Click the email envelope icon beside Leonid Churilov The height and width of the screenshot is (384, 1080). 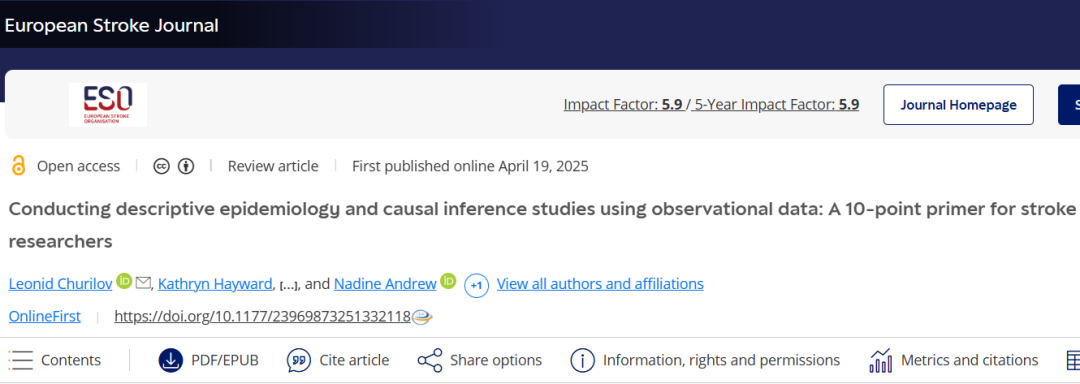pyautogui.click(x=143, y=282)
